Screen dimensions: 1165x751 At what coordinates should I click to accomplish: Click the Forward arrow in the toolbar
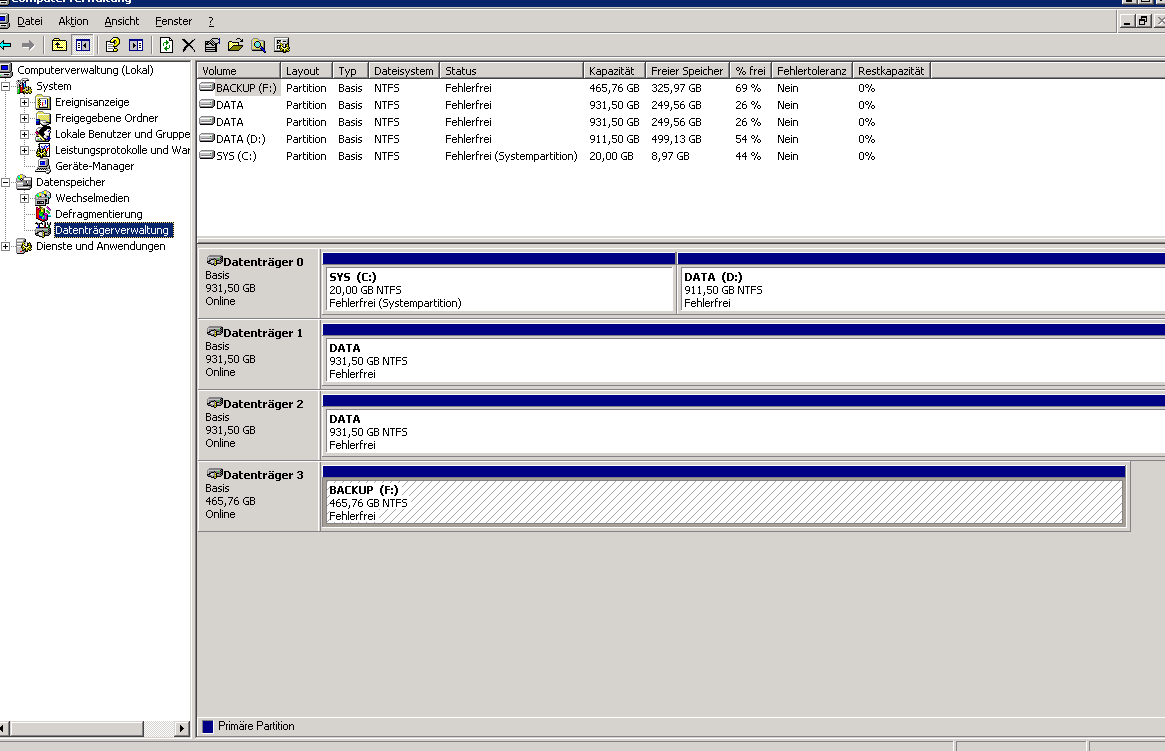(28, 45)
